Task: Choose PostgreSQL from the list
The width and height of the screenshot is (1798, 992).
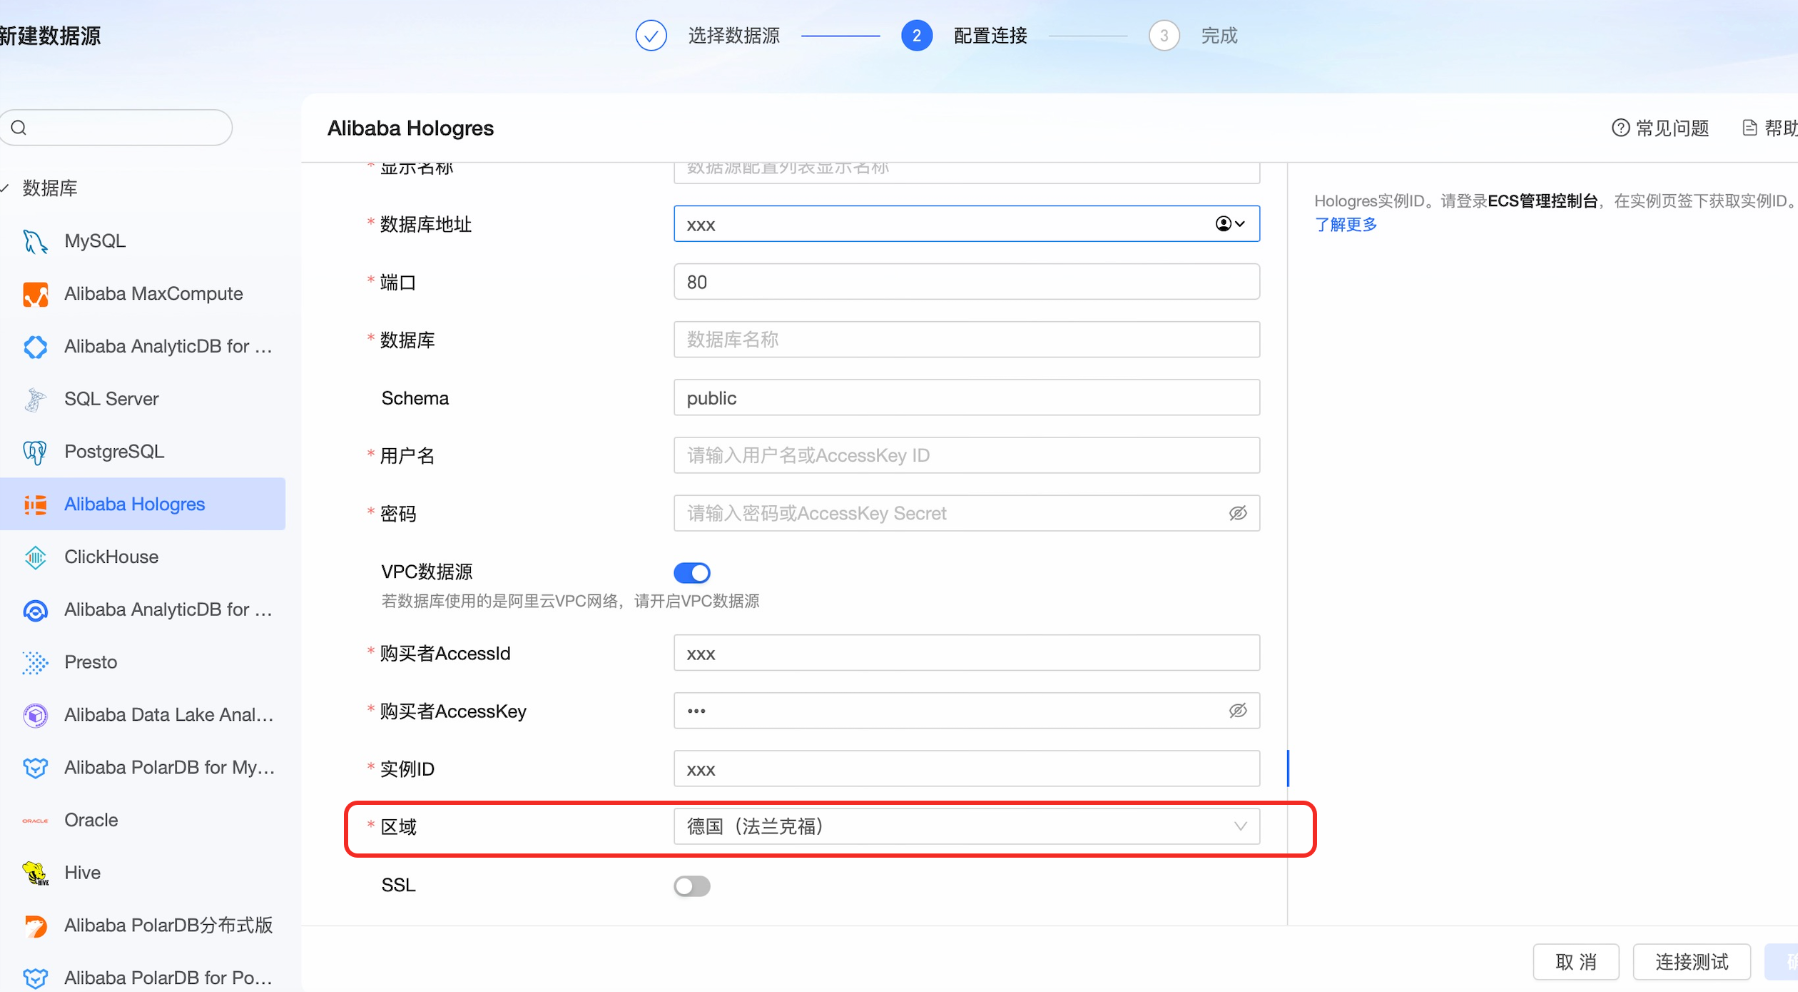Action: coord(142,452)
